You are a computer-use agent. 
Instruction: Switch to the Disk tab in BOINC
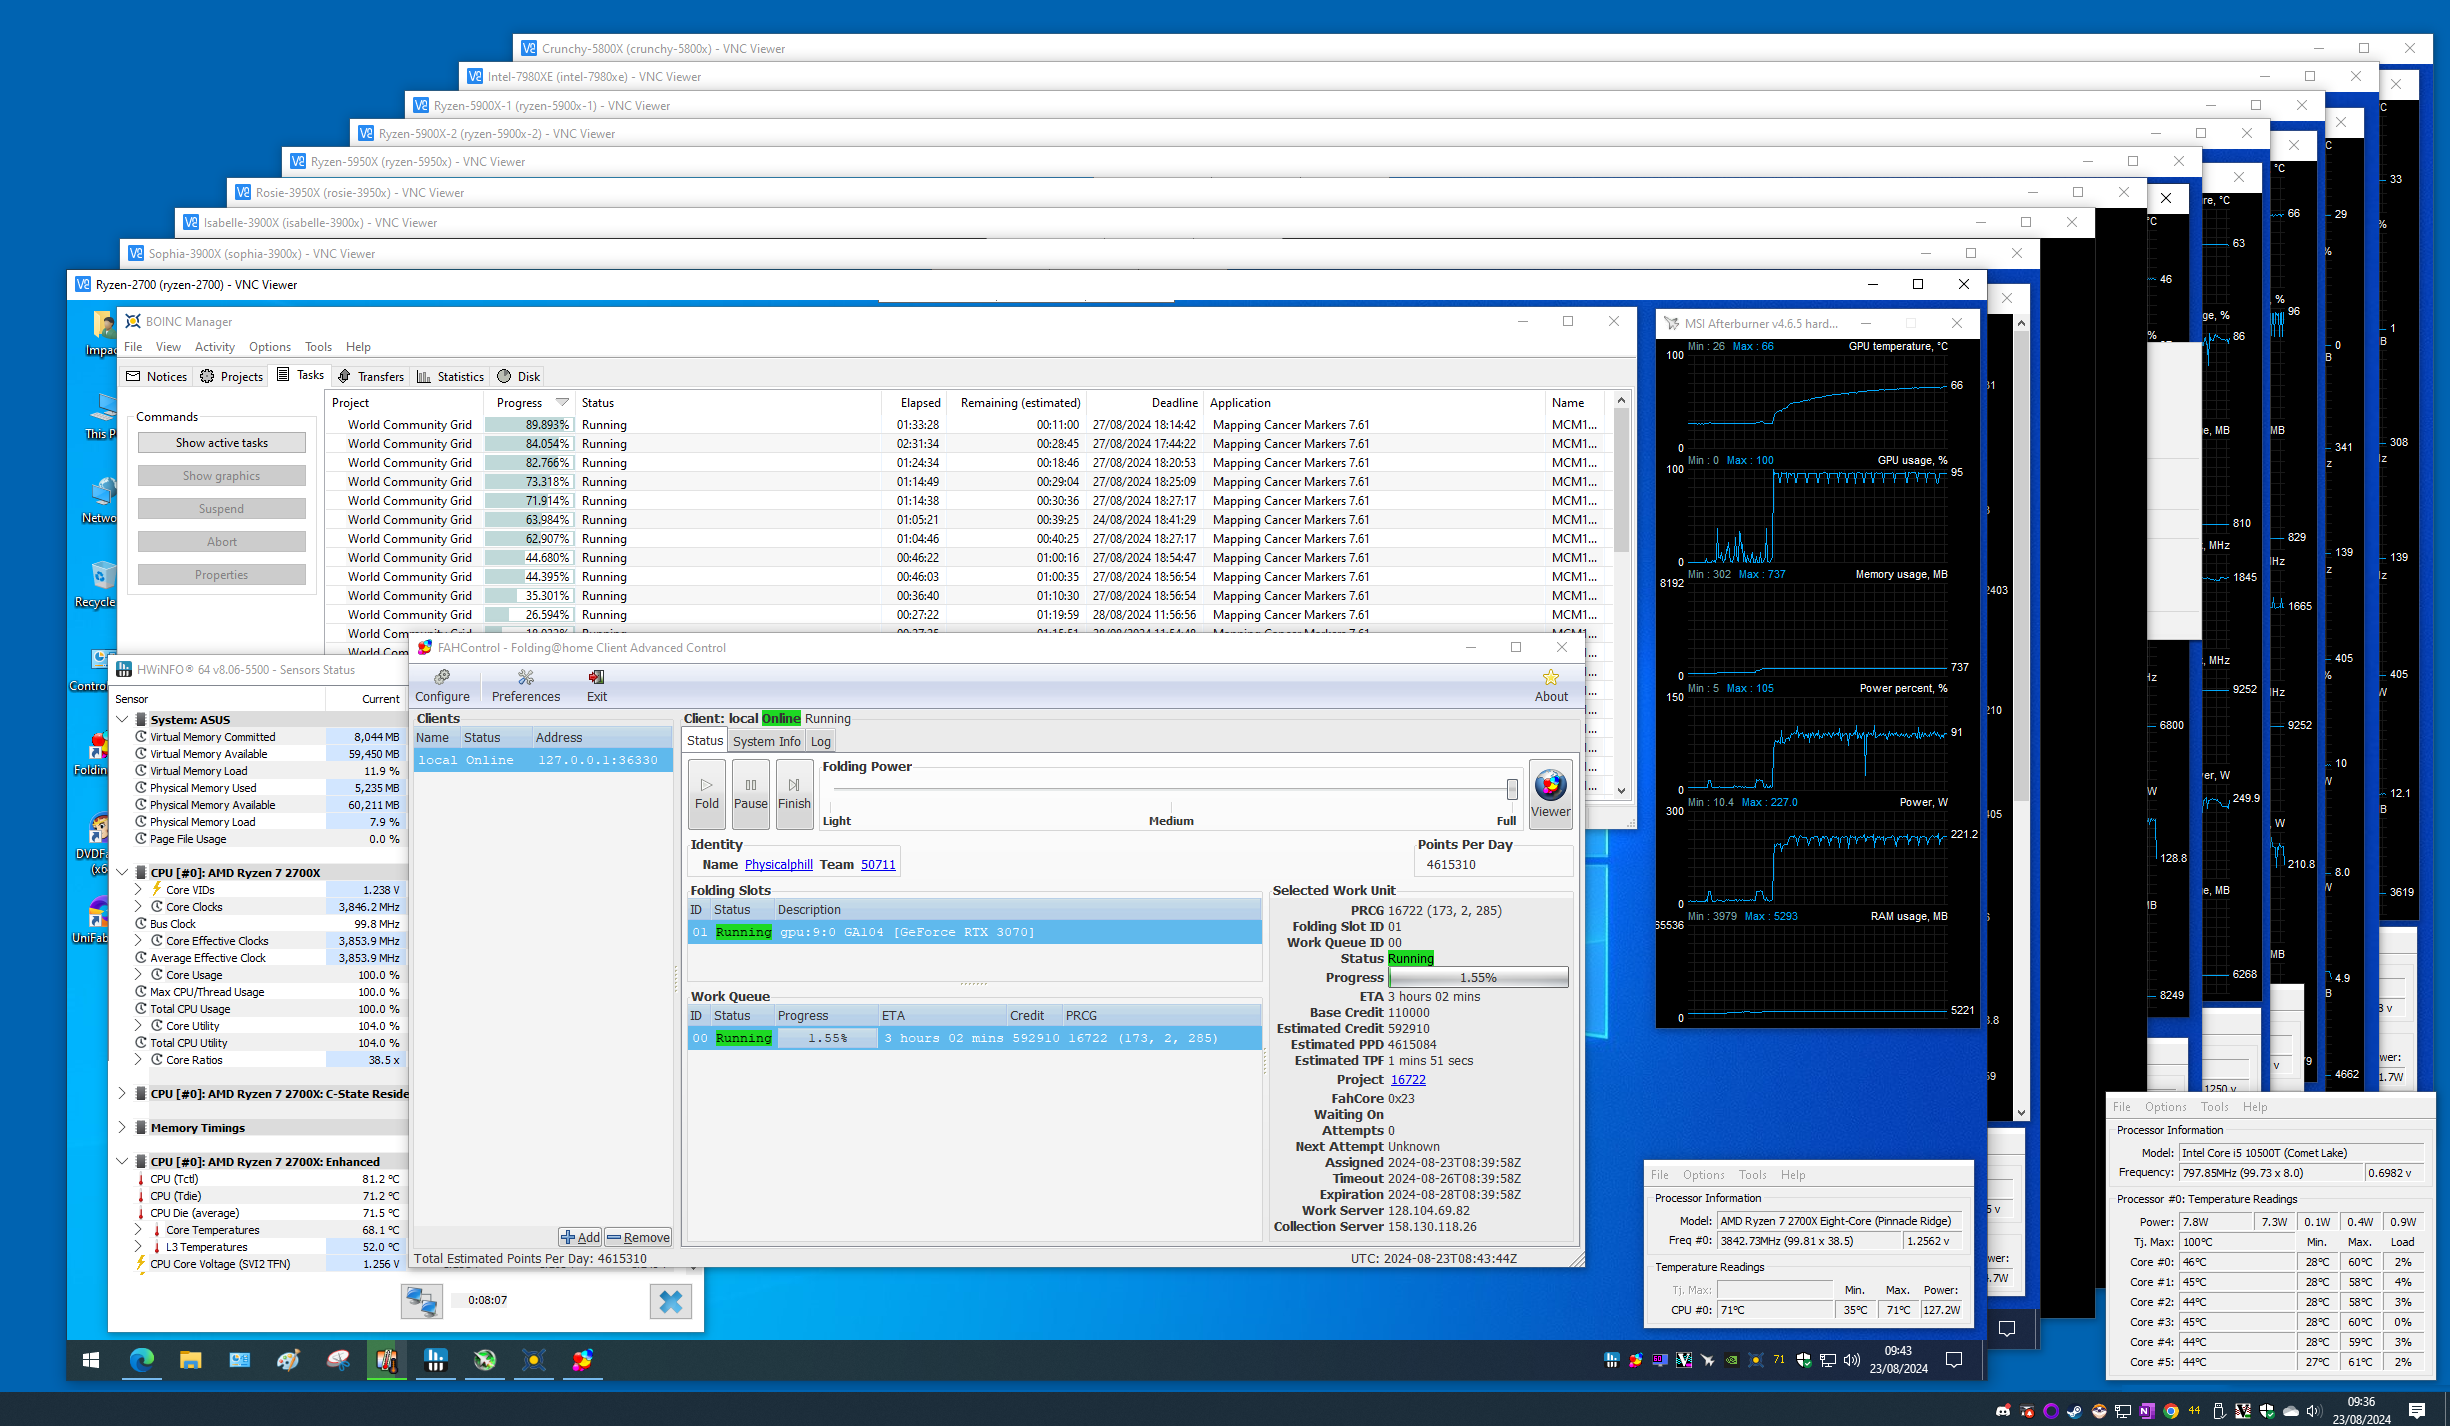click(519, 376)
